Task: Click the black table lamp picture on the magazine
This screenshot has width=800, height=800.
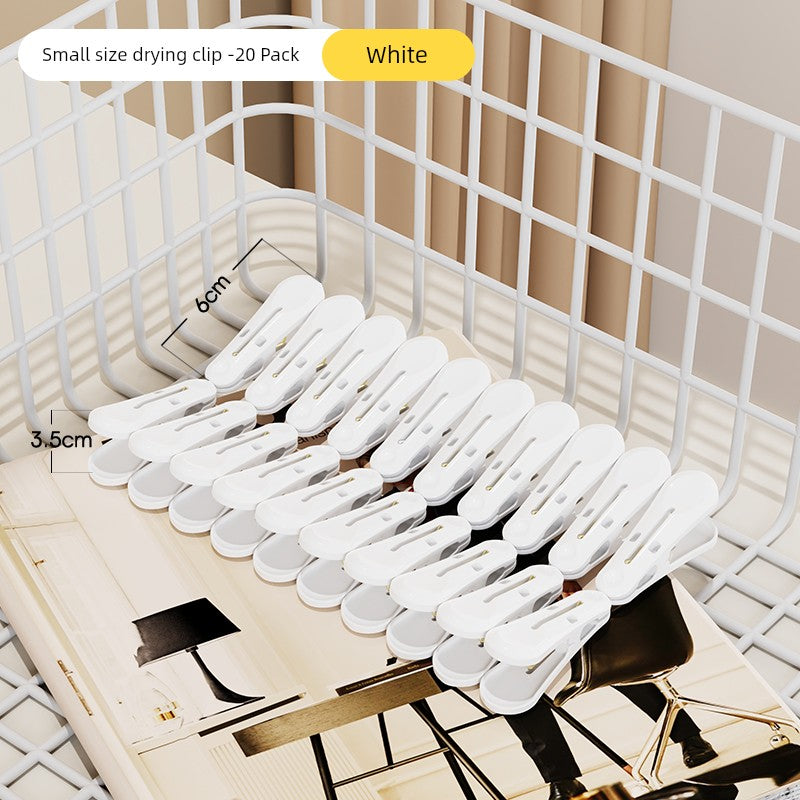Action: [191, 648]
